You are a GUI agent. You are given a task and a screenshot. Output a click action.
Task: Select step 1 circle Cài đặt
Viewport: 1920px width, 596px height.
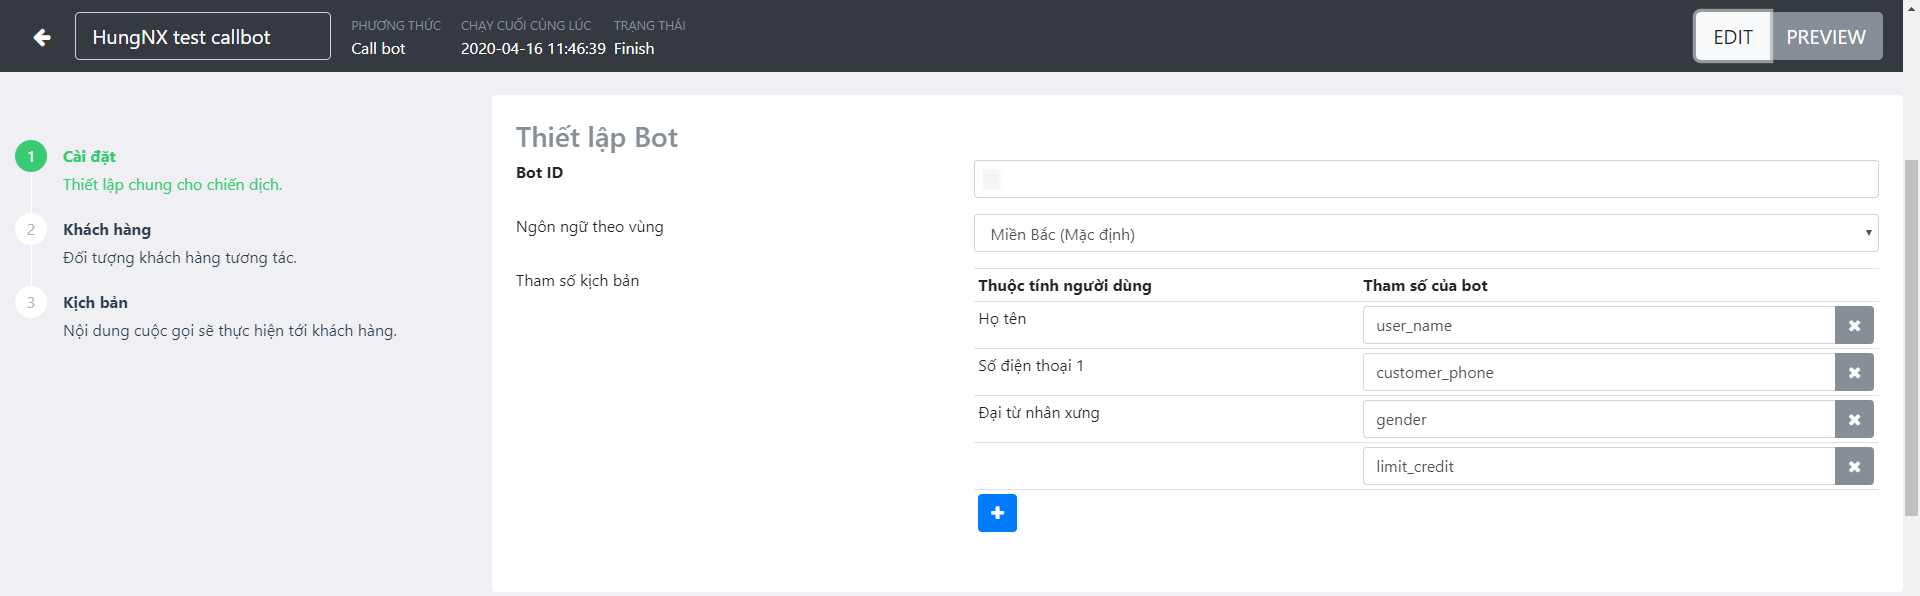tap(31, 156)
